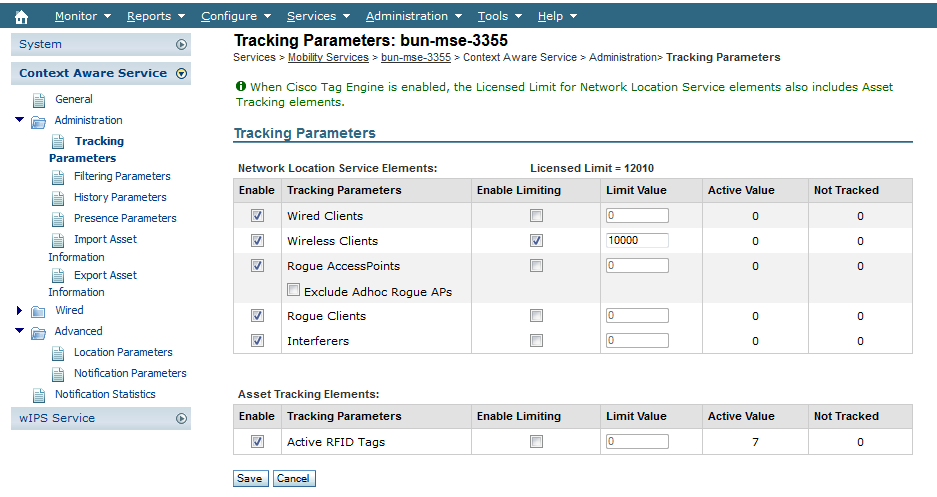Open Mobility Services breadcrumb link
937x497 pixels.
point(328,58)
